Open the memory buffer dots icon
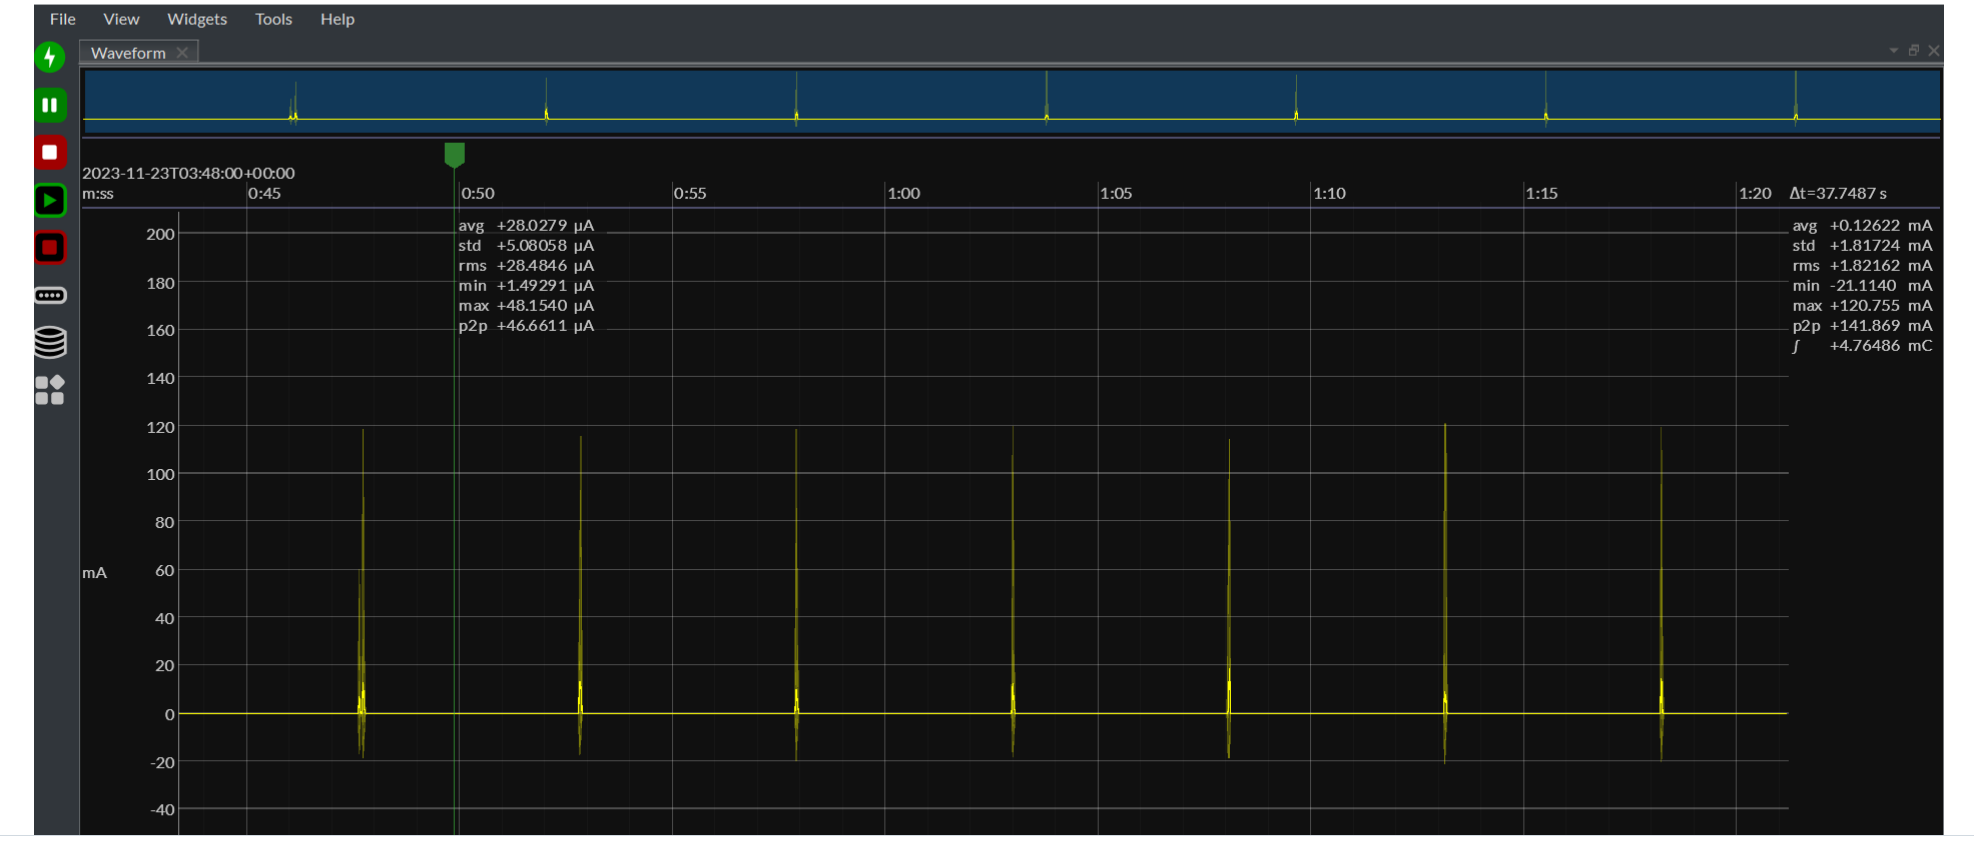Viewport: 1974px width, 855px height. [x=50, y=295]
